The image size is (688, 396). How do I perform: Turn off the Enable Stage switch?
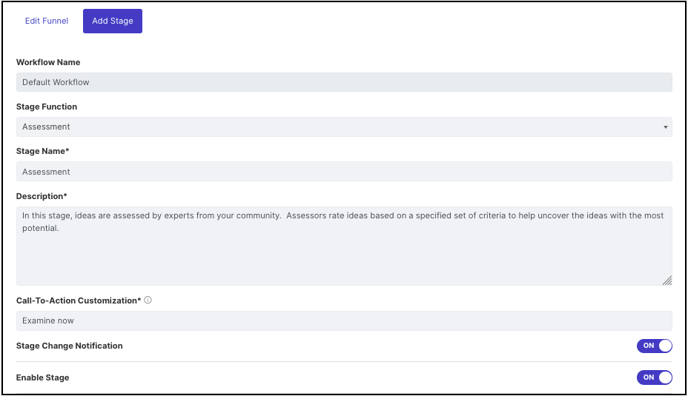[654, 377]
